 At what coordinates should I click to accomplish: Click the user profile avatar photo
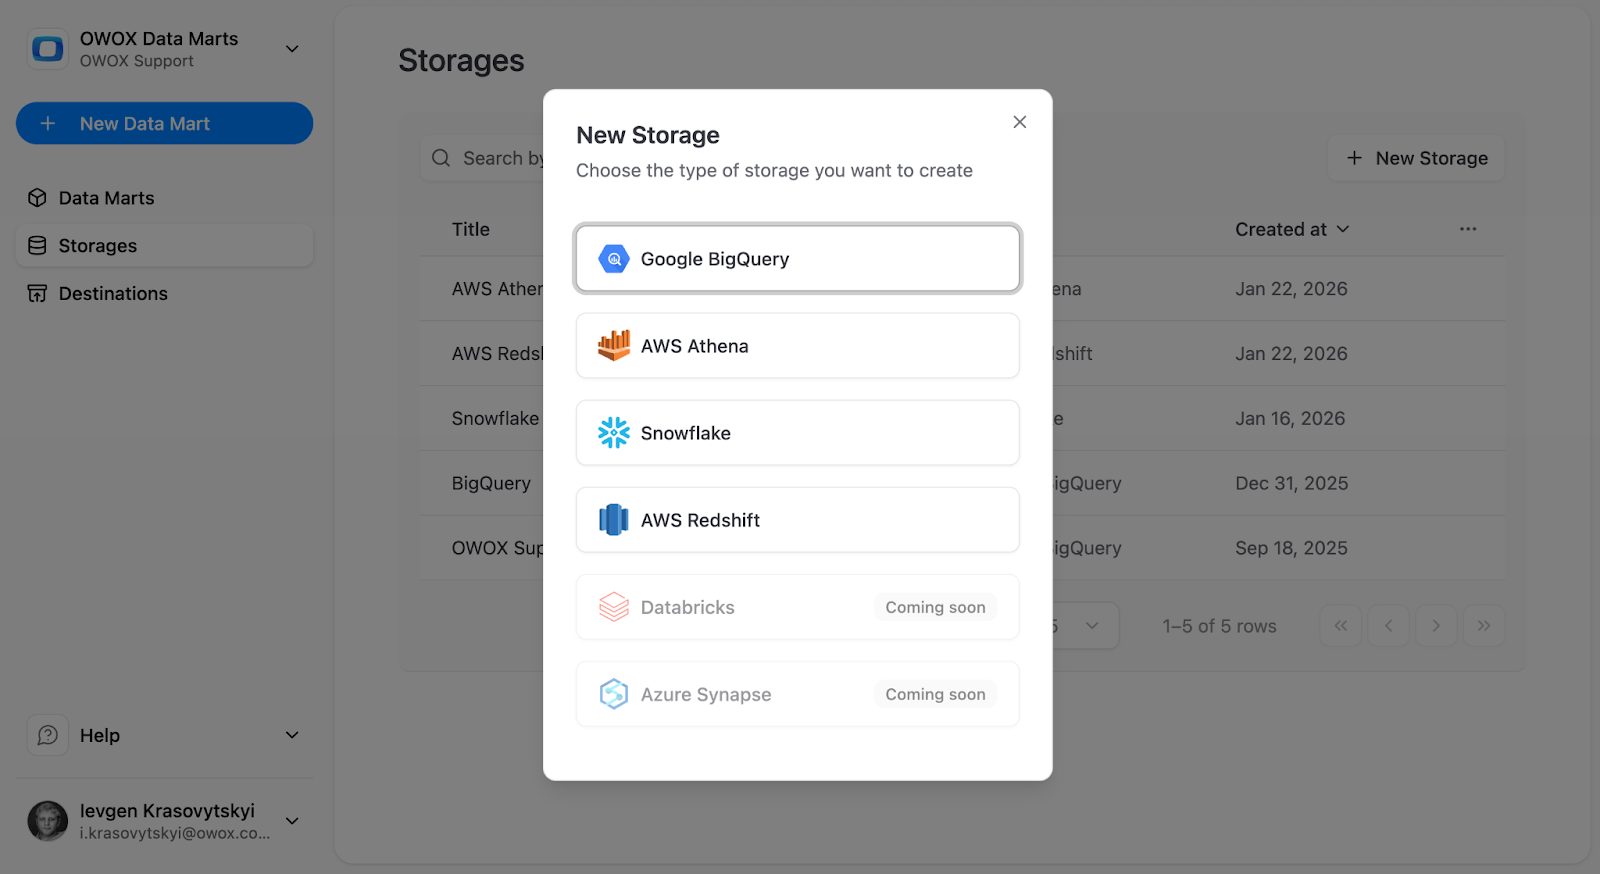(47, 820)
